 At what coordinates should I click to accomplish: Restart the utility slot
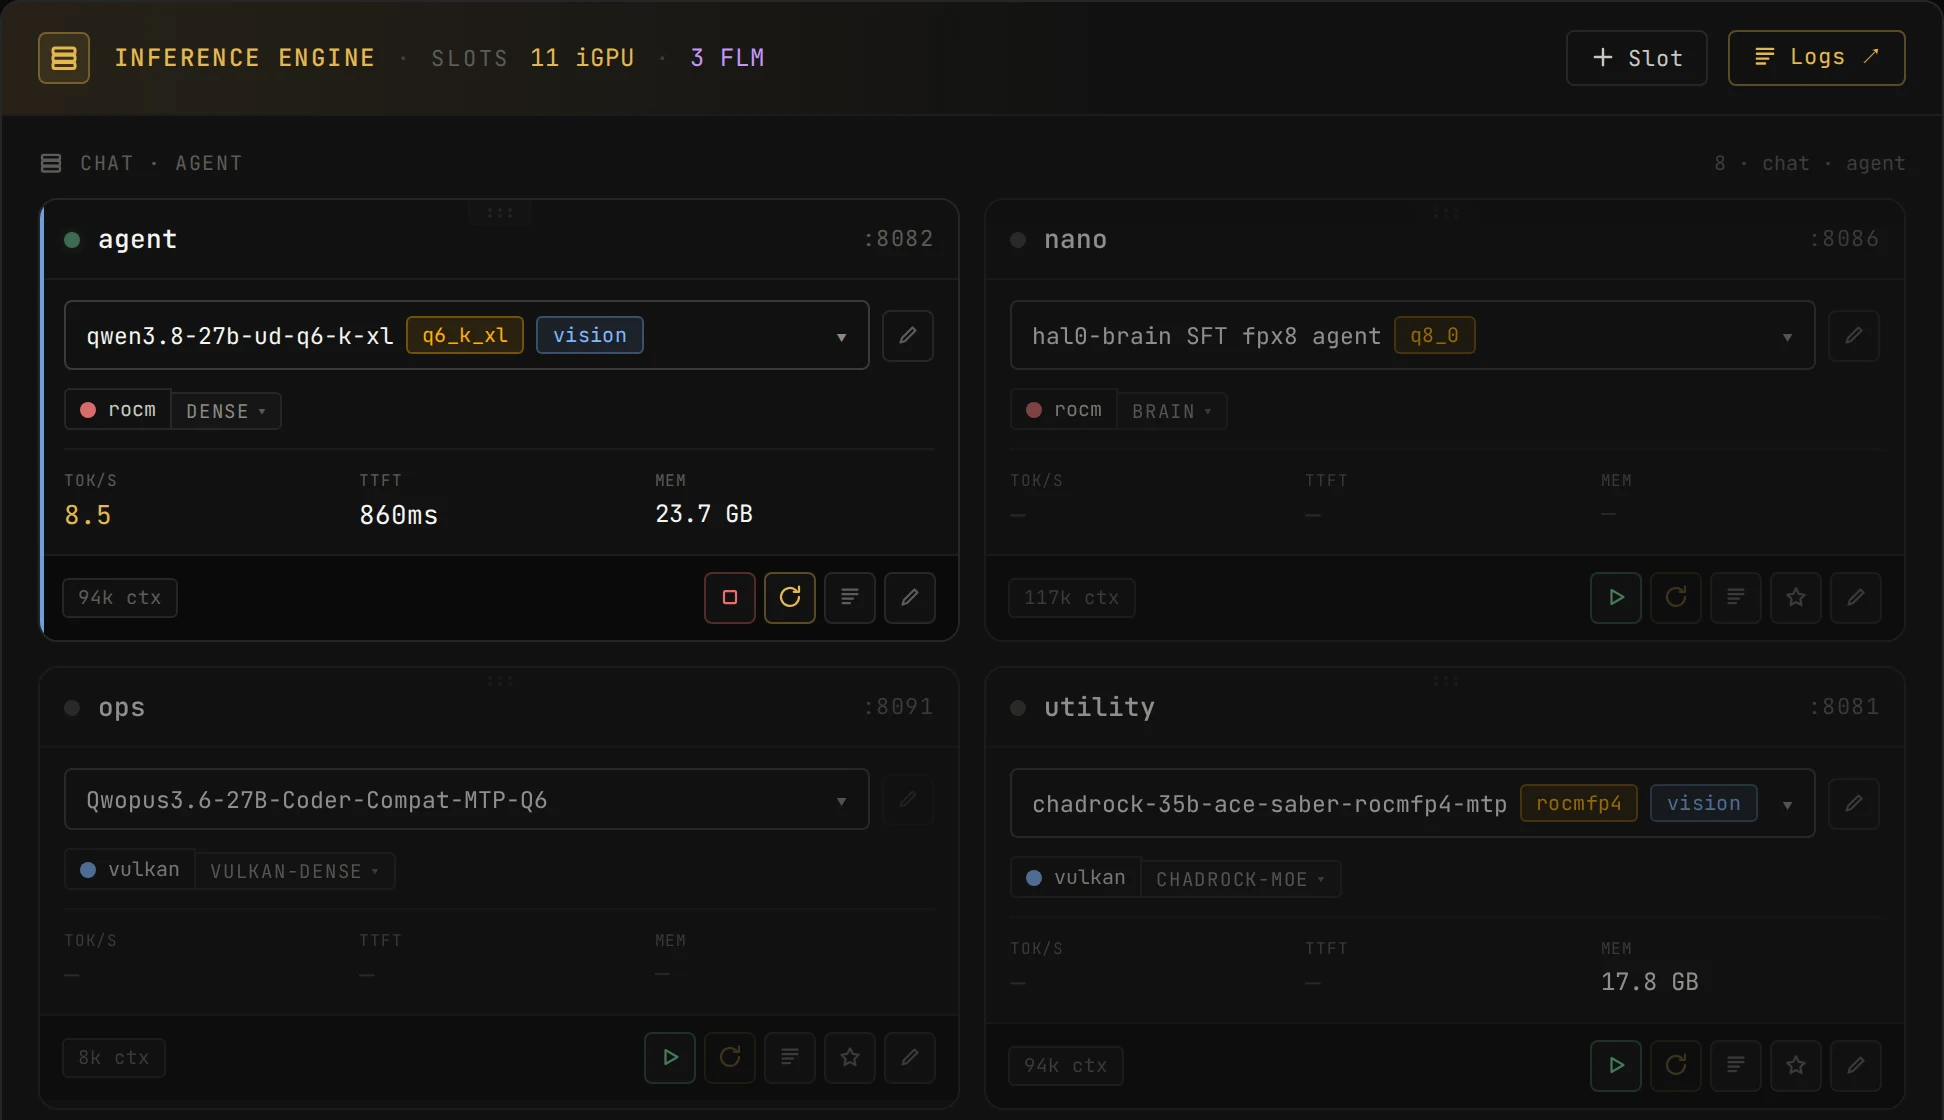1676,1066
